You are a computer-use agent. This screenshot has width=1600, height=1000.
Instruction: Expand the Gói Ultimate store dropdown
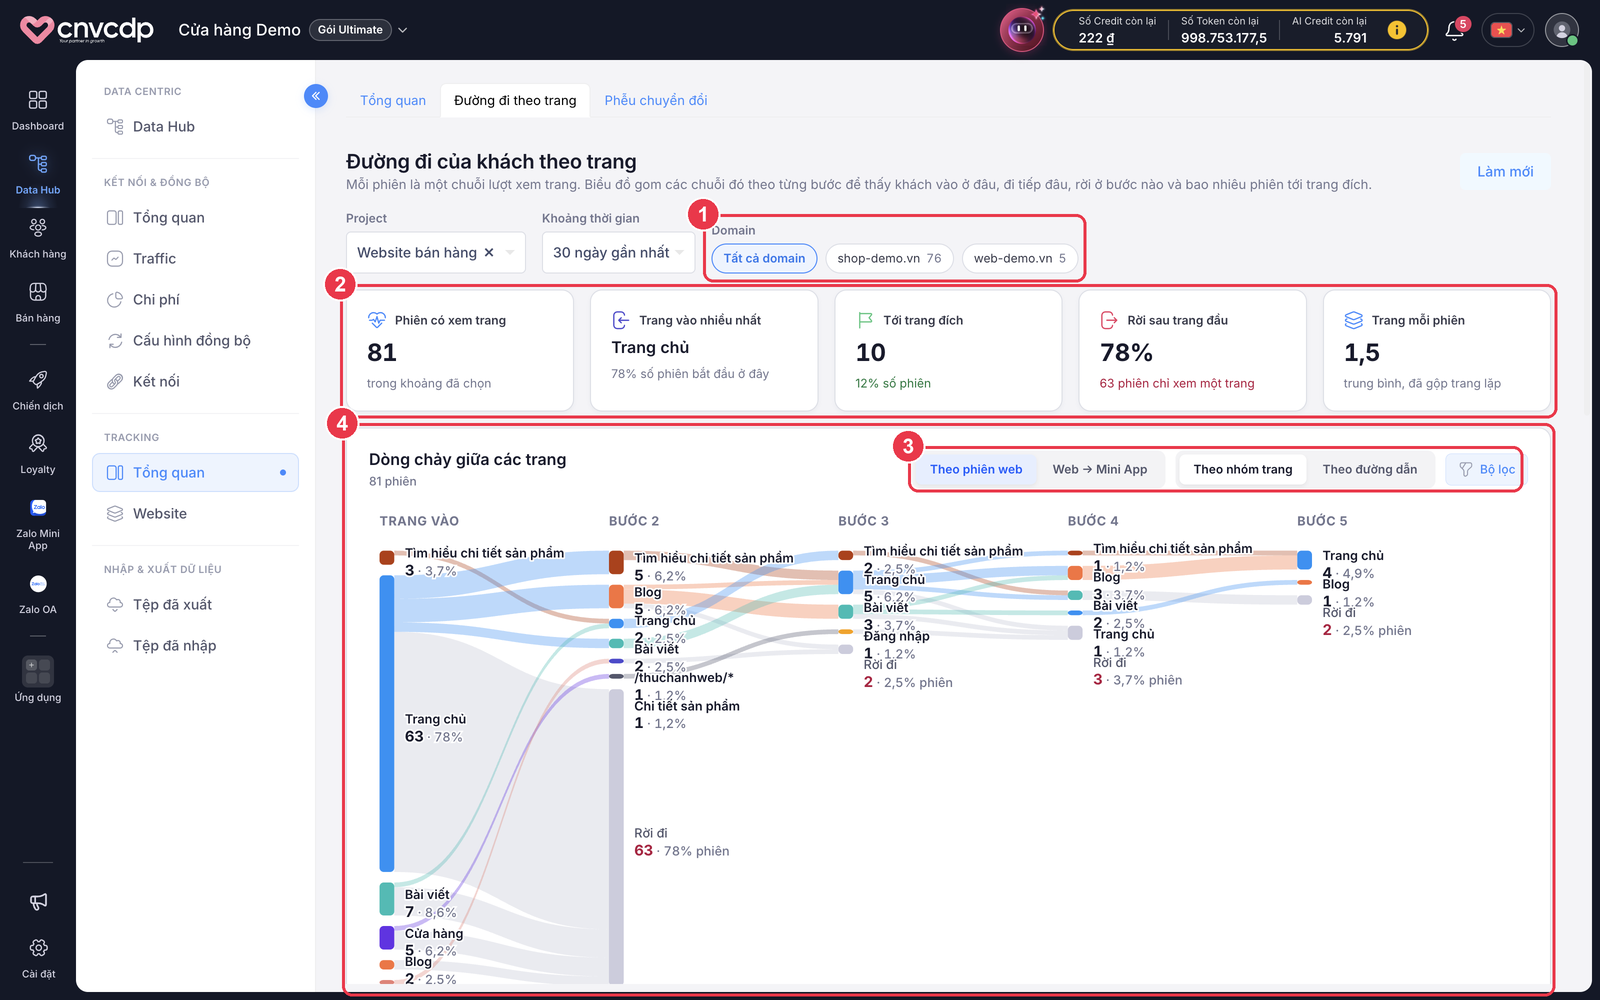403,30
